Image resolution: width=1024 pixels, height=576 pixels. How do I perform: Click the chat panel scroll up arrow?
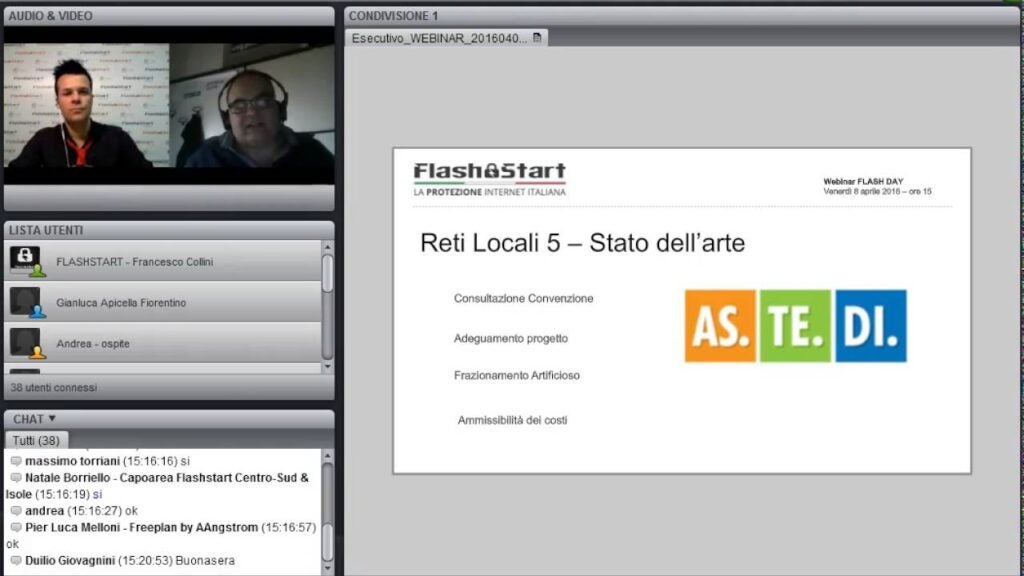(x=328, y=455)
